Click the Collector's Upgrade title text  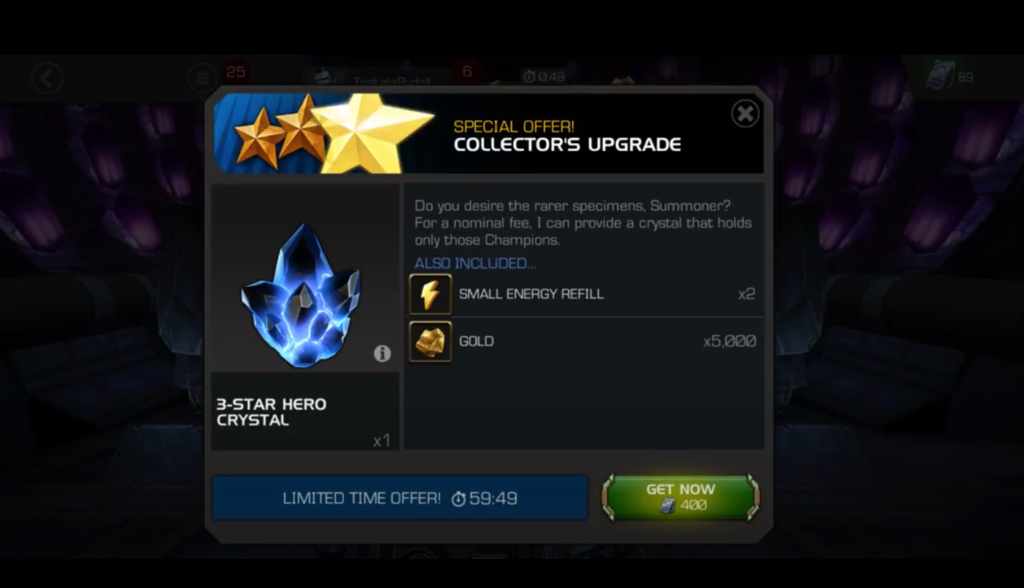[x=568, y=144]
